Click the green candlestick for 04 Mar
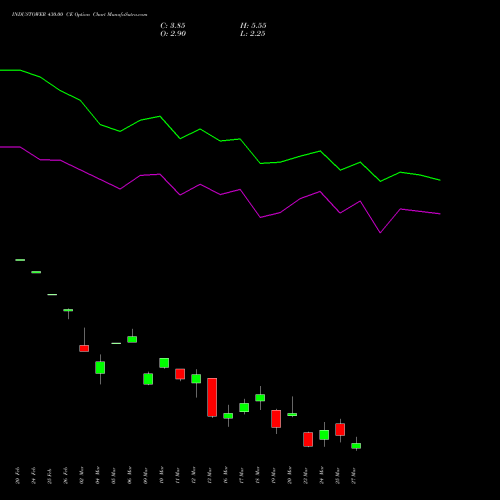 click(x=100, y=367)
